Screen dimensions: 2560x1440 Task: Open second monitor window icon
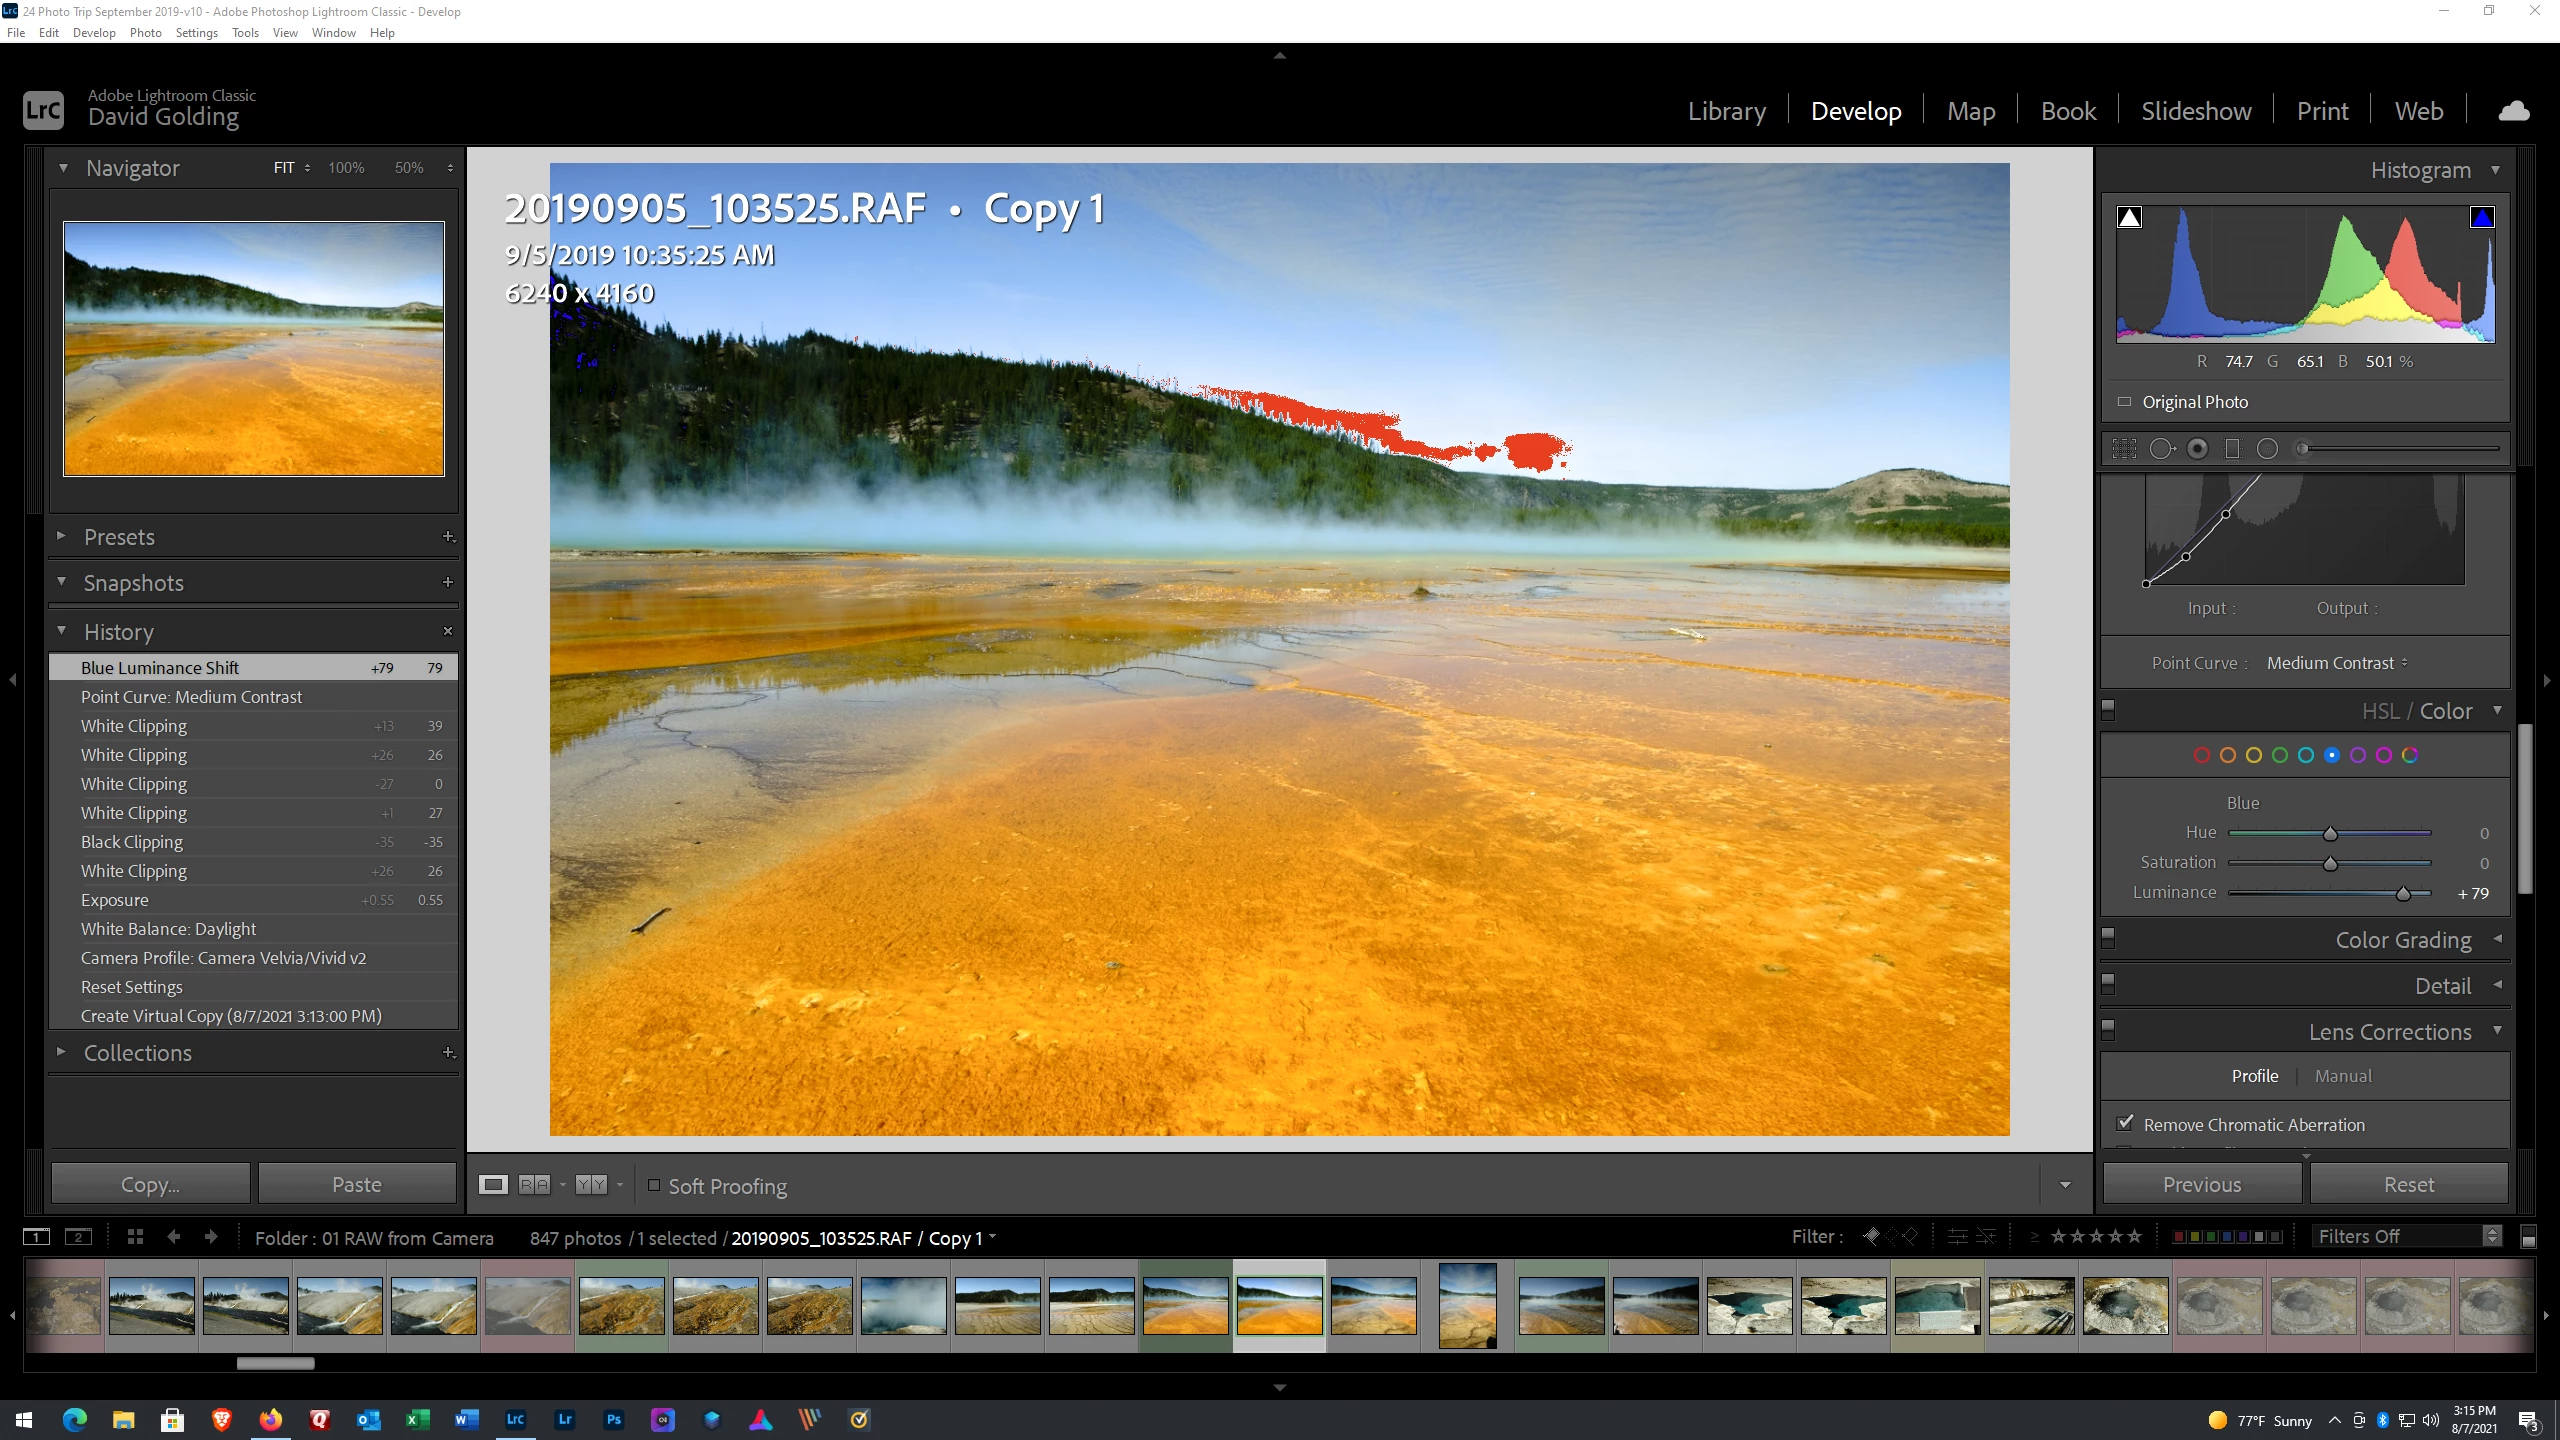(78, 1237)
